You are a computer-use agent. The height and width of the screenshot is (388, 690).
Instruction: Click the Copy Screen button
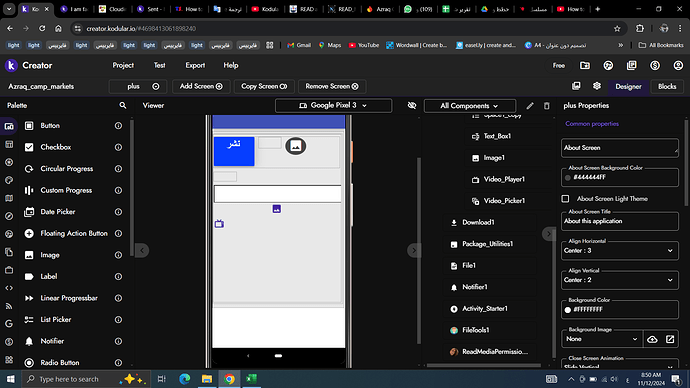pos(264,86)
